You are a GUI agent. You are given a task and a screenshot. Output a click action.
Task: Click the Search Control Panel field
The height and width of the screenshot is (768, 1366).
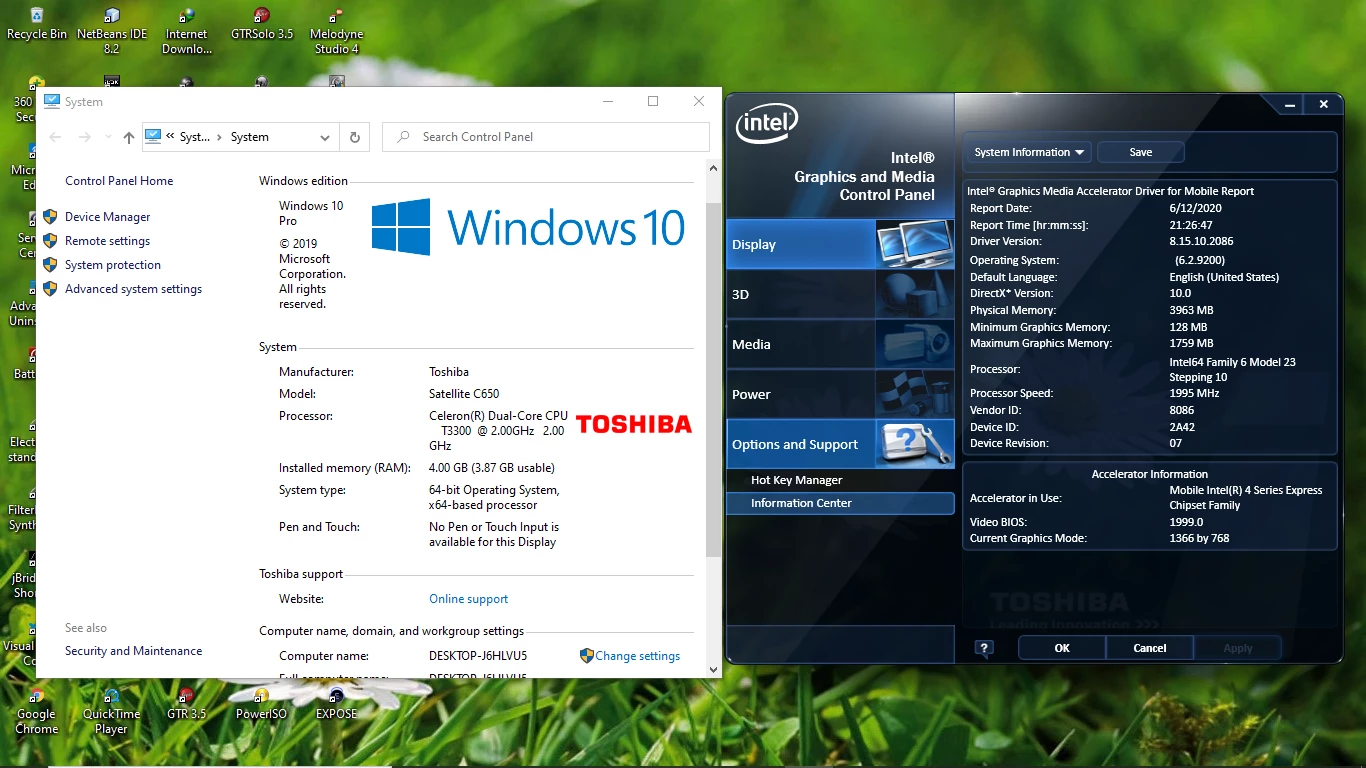tap(546, 137)
